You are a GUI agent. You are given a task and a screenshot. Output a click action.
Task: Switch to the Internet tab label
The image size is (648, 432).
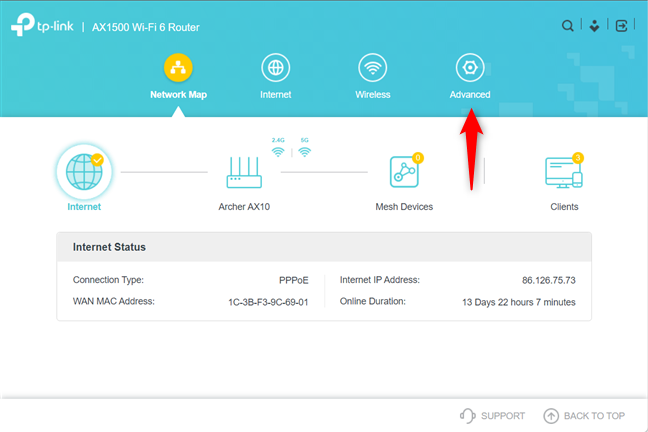(276, 95)
